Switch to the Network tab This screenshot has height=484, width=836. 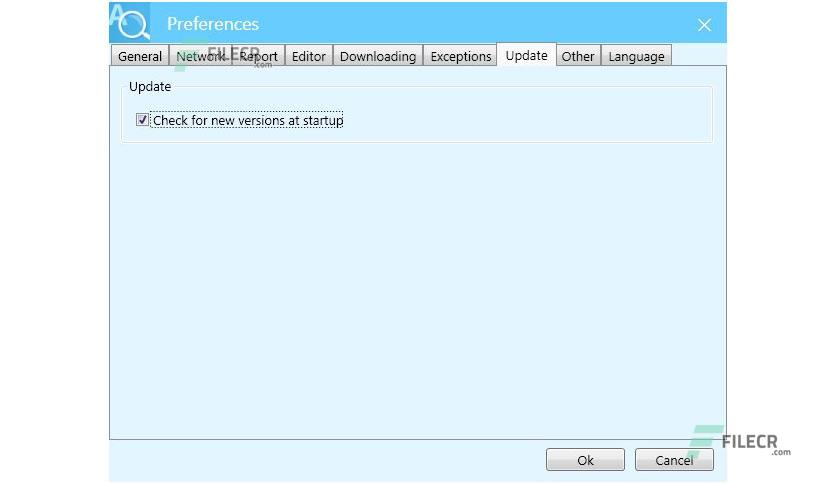pos(200,56)
